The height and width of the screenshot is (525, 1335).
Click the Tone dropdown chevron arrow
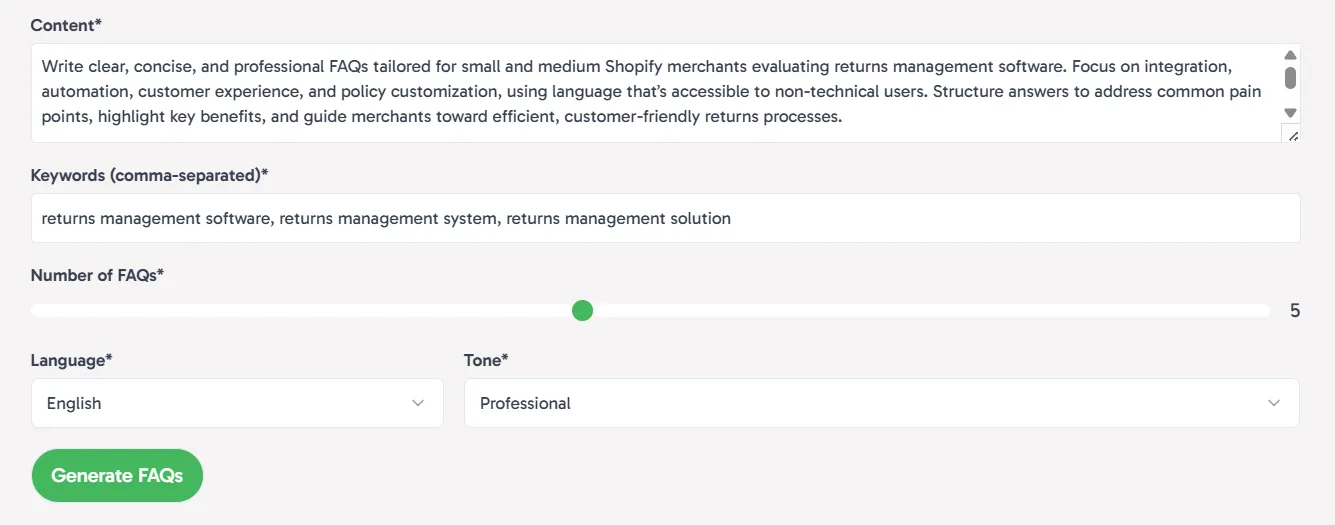click(1274, 403)
